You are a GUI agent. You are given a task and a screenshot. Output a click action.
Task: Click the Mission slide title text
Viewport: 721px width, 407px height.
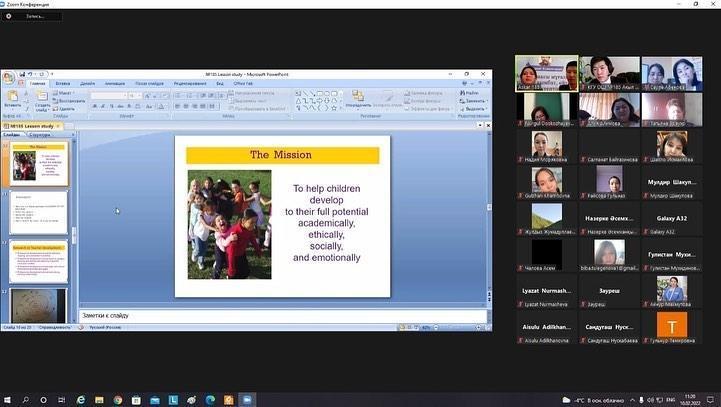tap(281, 155)
